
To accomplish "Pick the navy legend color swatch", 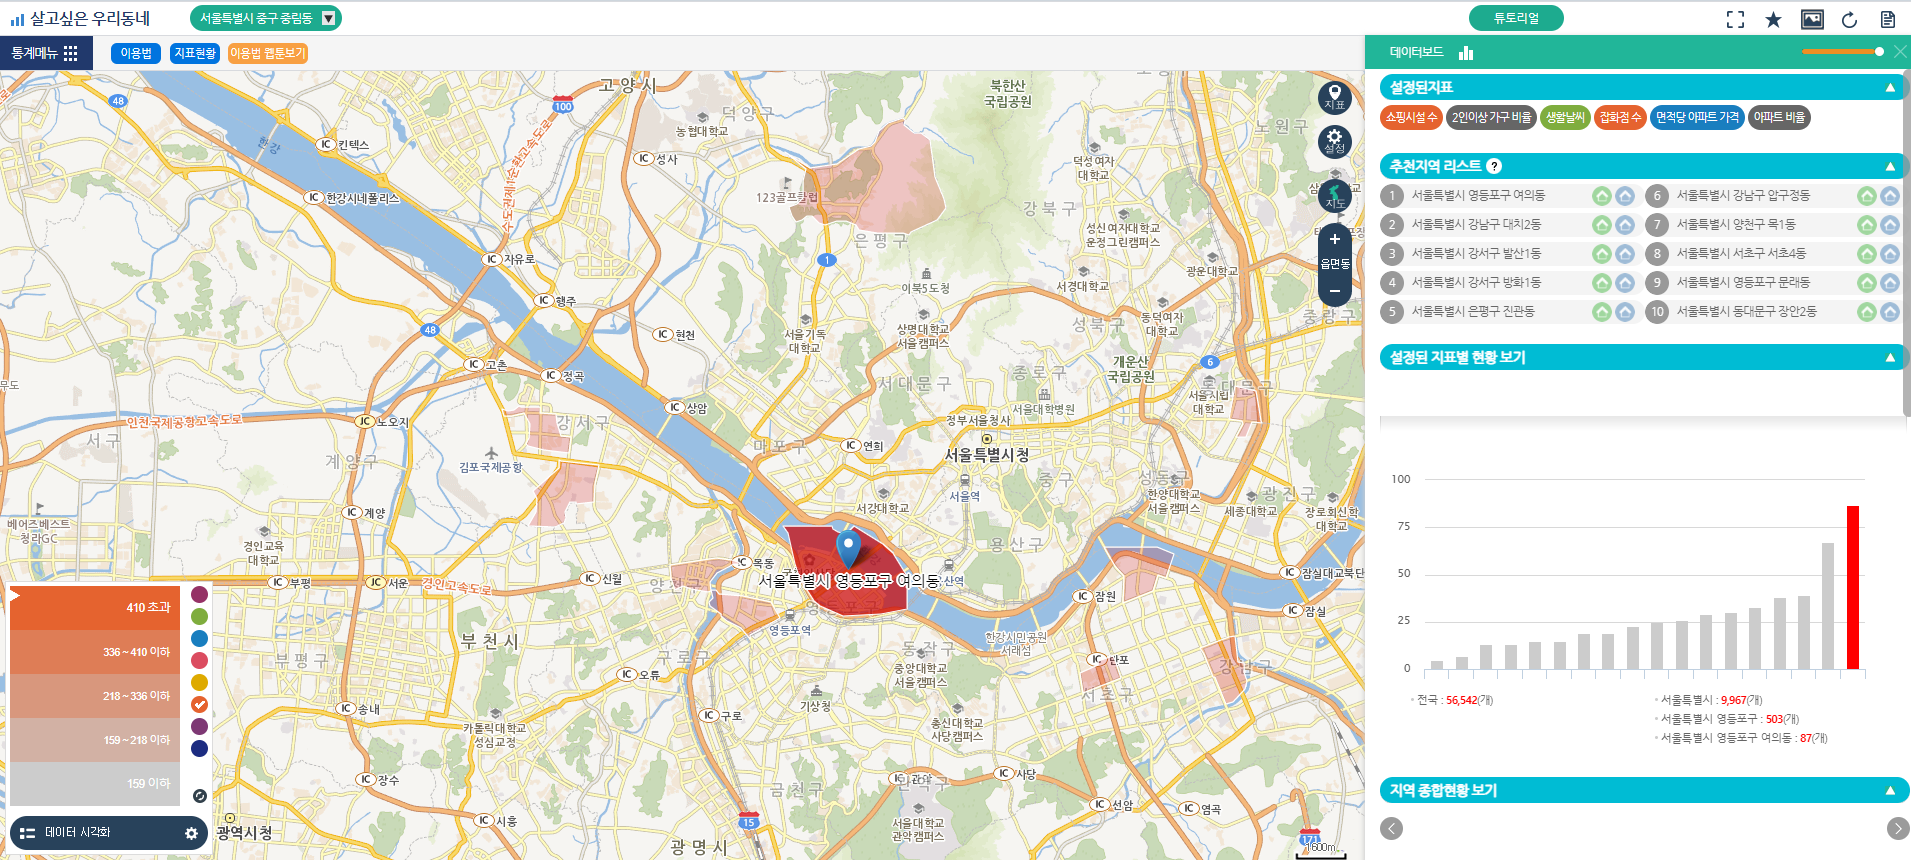I will [199, 748].
